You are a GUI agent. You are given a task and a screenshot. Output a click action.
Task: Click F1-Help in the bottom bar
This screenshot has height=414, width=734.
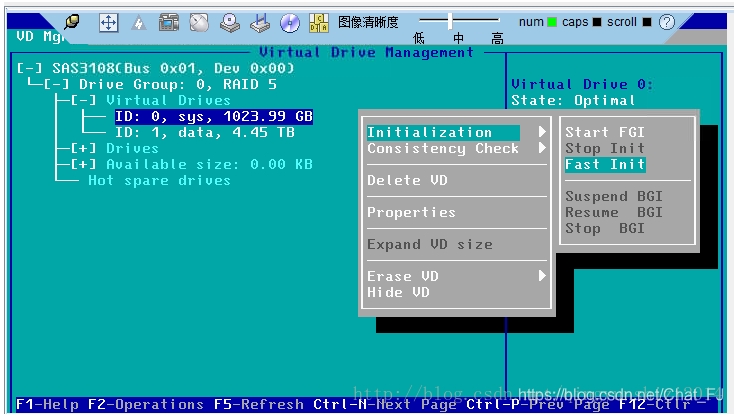[47, 404]
